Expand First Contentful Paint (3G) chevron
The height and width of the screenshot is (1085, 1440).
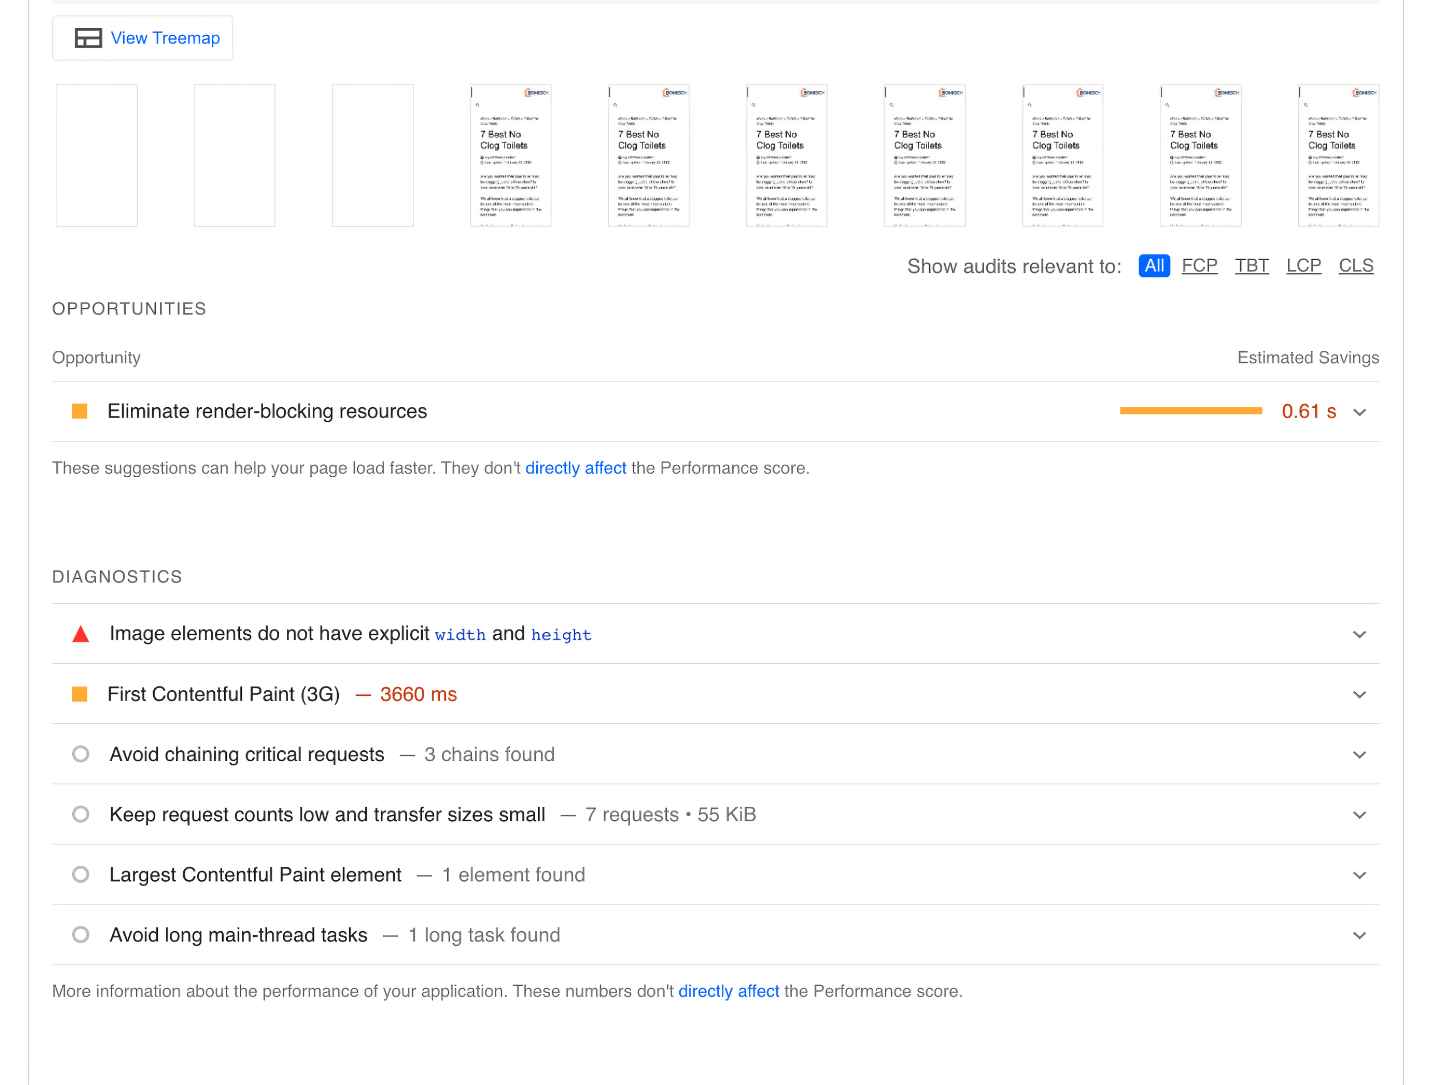click(1360, 695)
